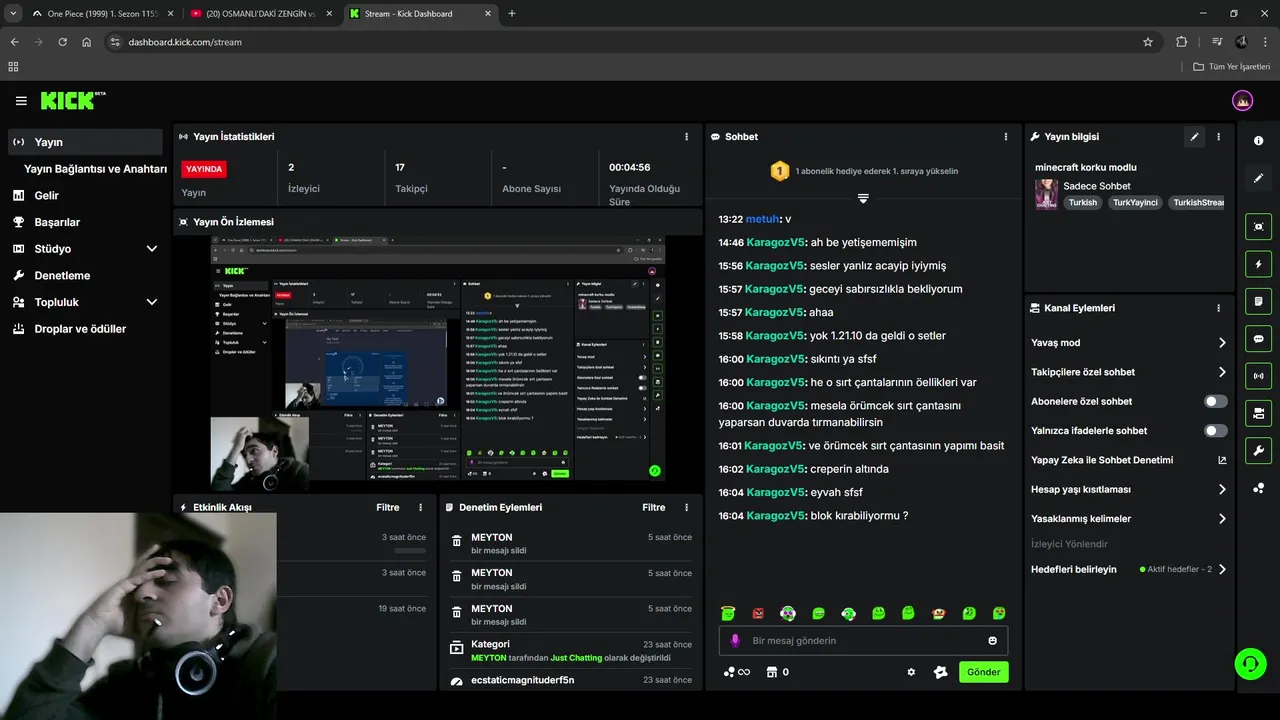Open the green headset support button
Screen dimensions: 1280x720
[1249, 663]
